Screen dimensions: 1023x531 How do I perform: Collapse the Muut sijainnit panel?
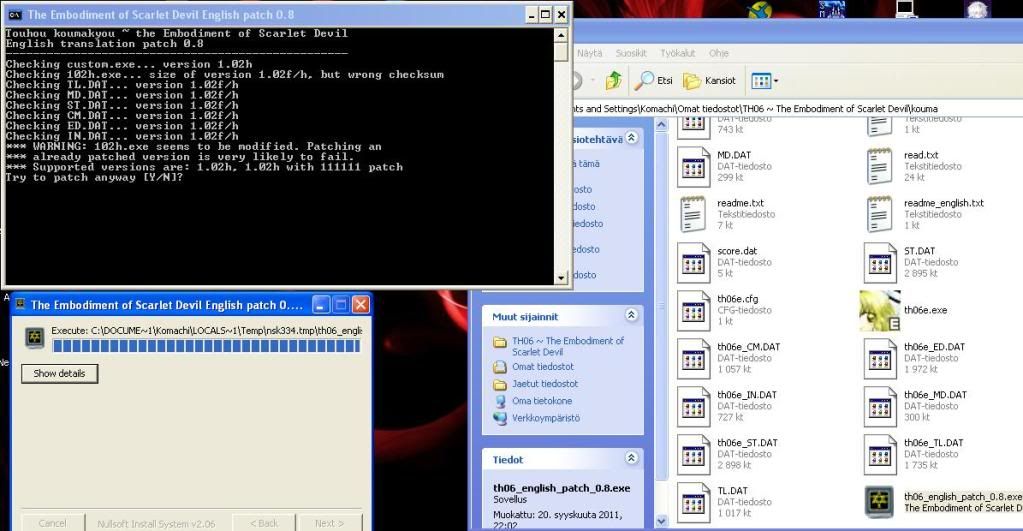pos(631,315)
